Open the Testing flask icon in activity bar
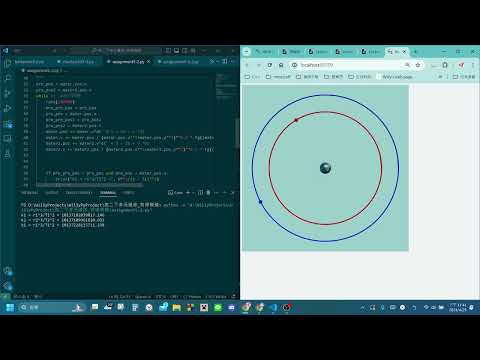 click(x=7, y=154)
